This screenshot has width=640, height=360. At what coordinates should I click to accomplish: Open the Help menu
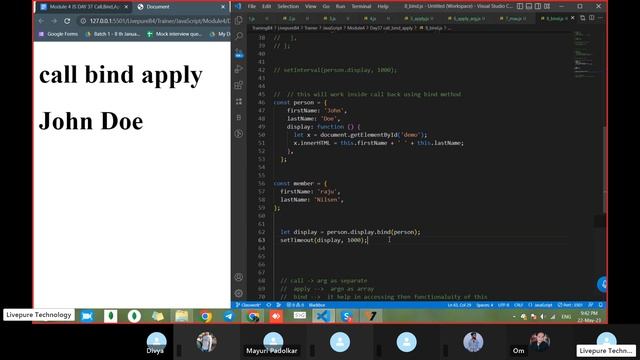point(383,6)
